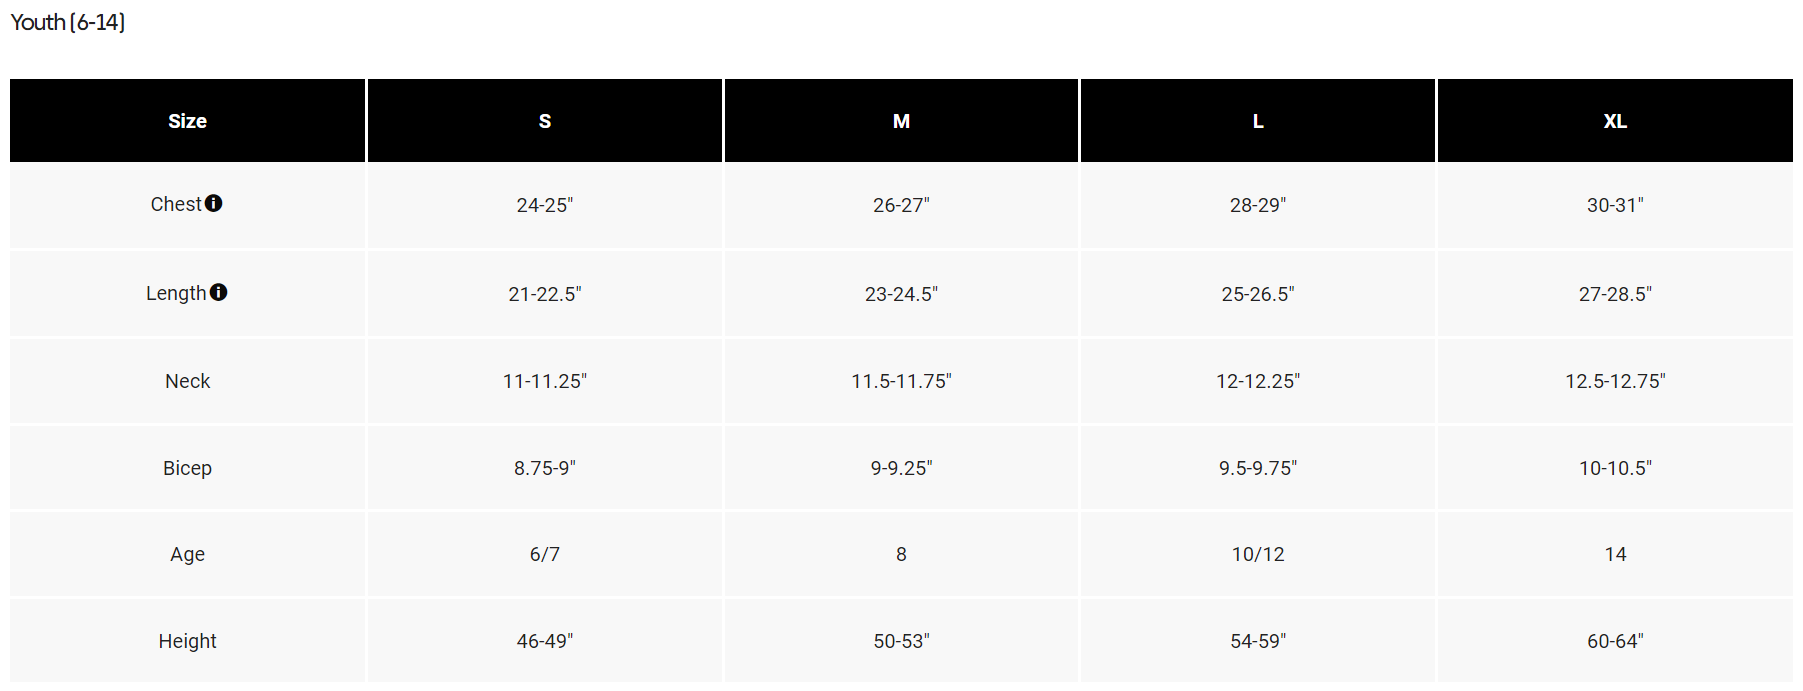
Task: Click the Youth (6-14) heading
Action: coord(68,22)
